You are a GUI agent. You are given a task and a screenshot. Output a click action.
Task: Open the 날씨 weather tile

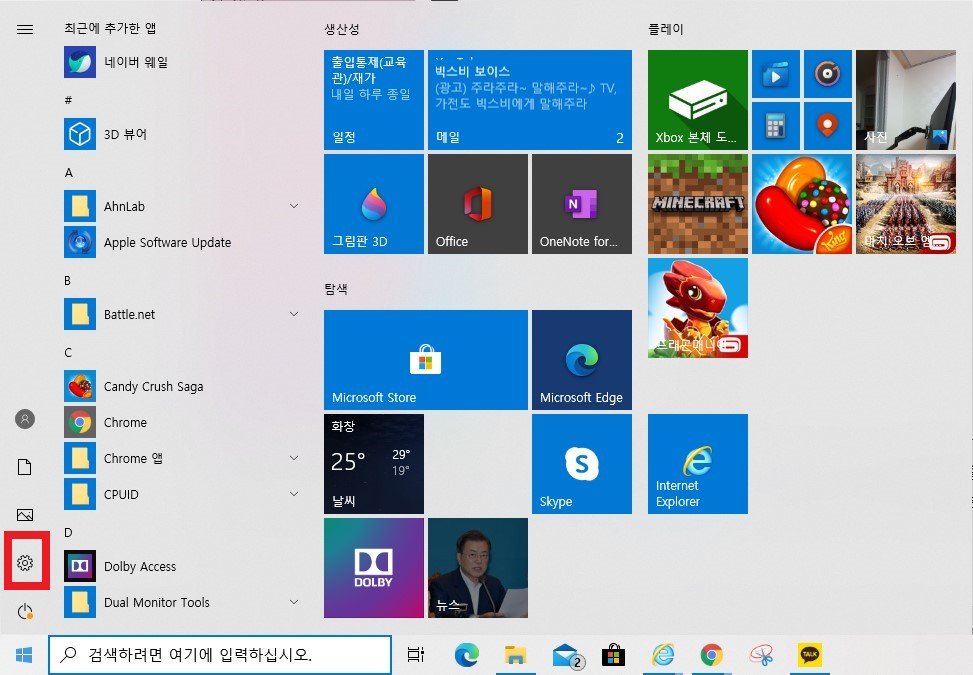pos(374,464)
